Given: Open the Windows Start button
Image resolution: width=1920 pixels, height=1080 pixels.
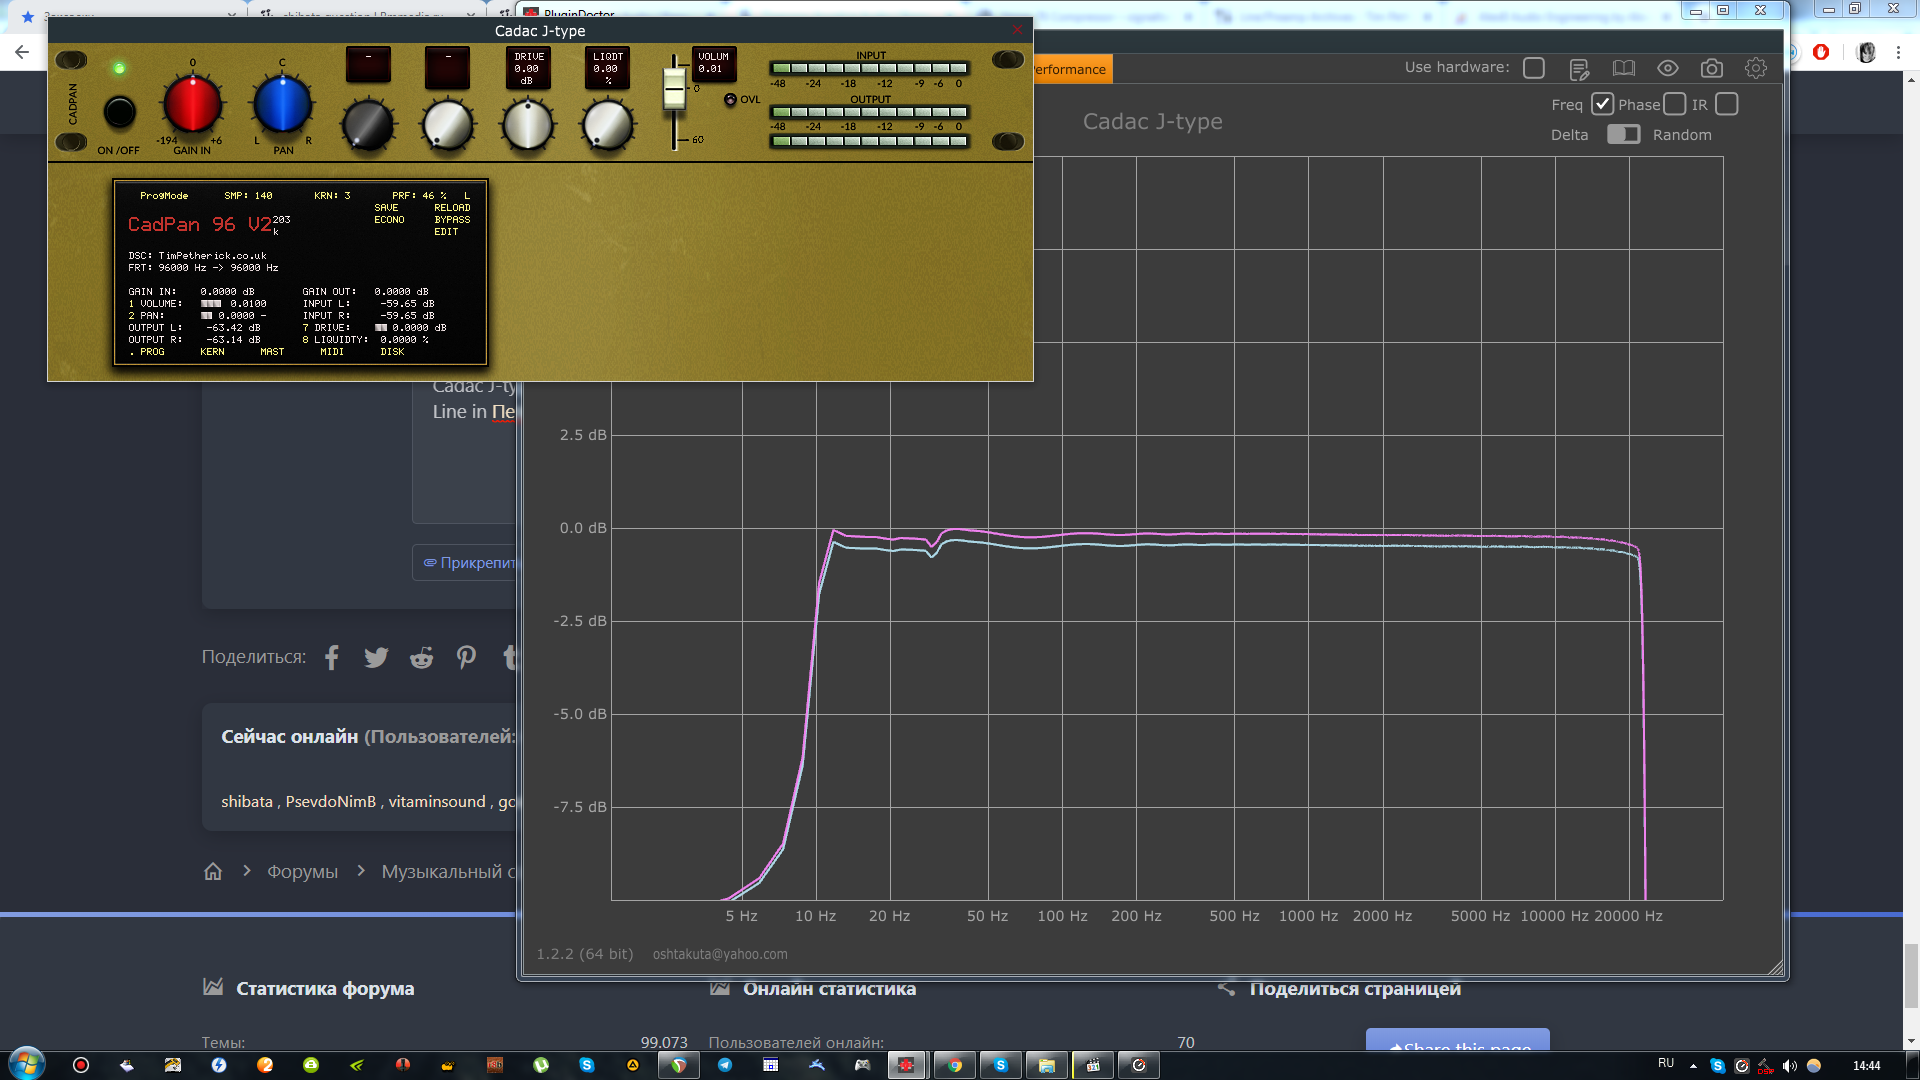Looking at the screenshot, I should 26,1064.
